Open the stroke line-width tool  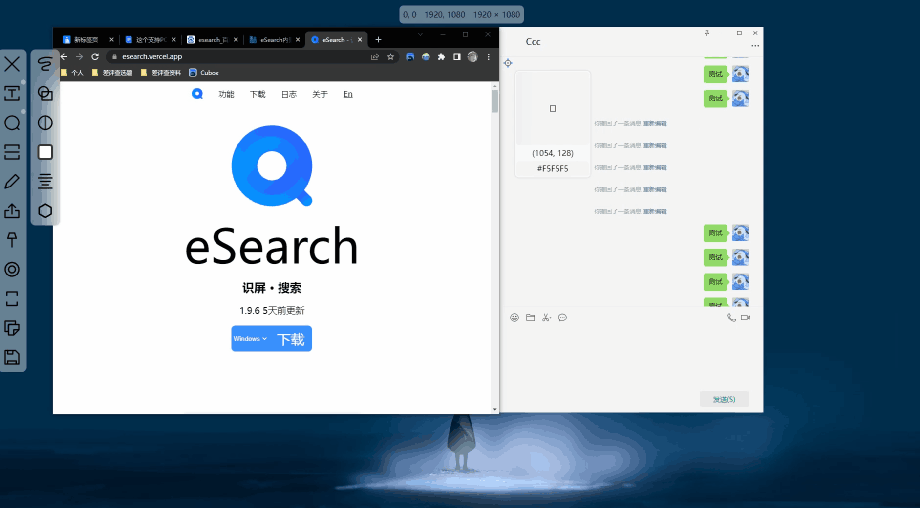(x=45, y=181)
